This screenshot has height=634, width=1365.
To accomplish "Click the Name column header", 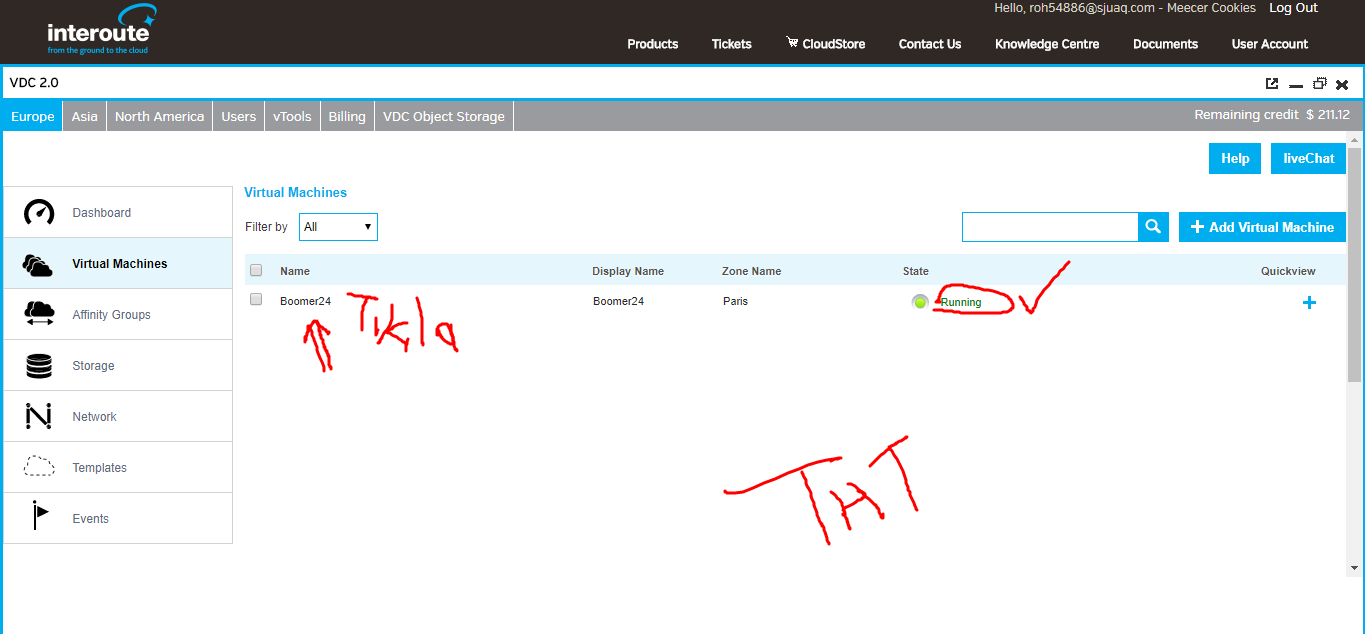I will tap(295, 271).
